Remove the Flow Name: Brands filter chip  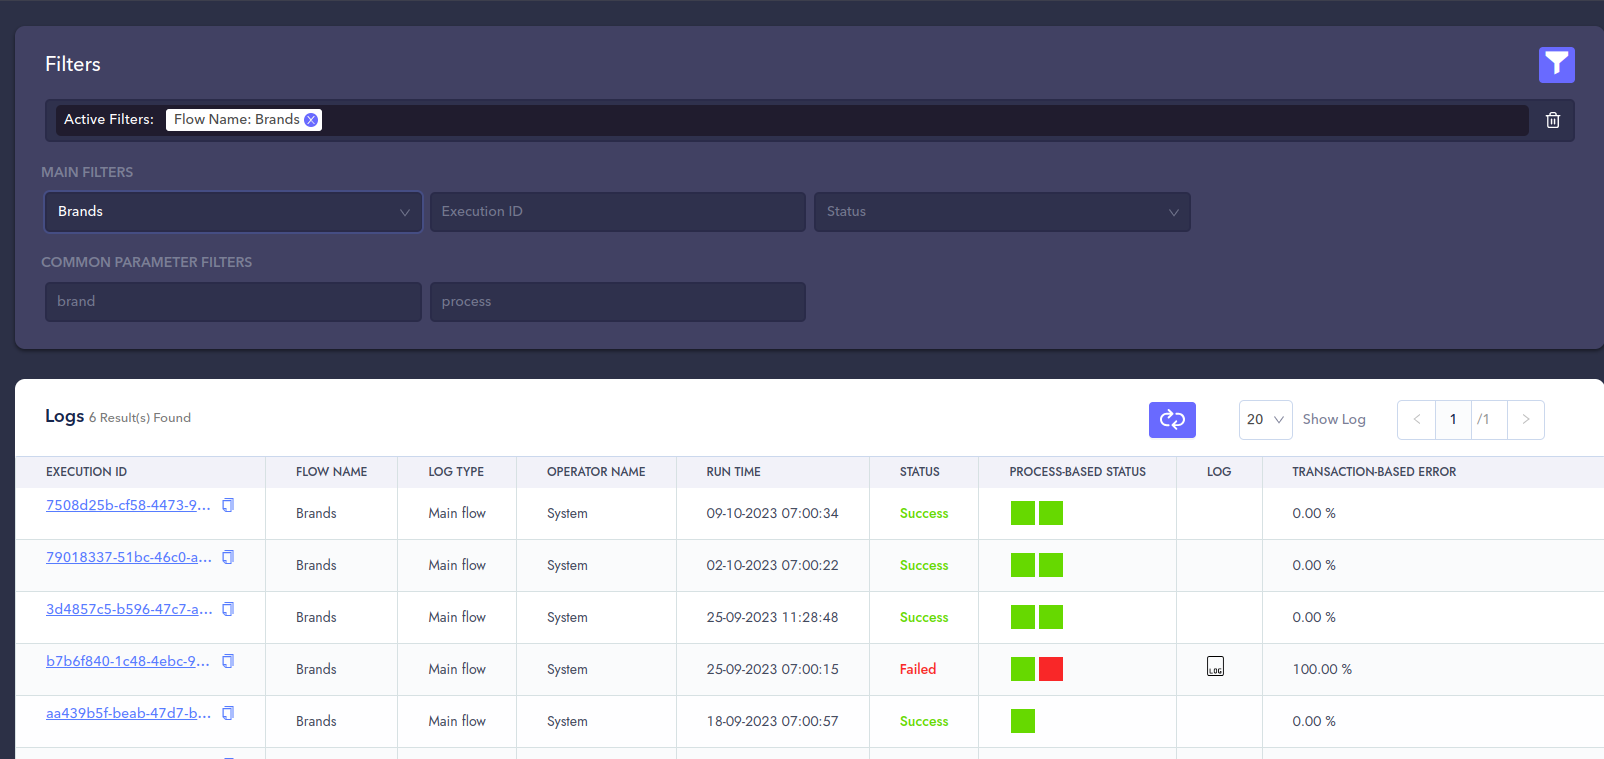311,120
